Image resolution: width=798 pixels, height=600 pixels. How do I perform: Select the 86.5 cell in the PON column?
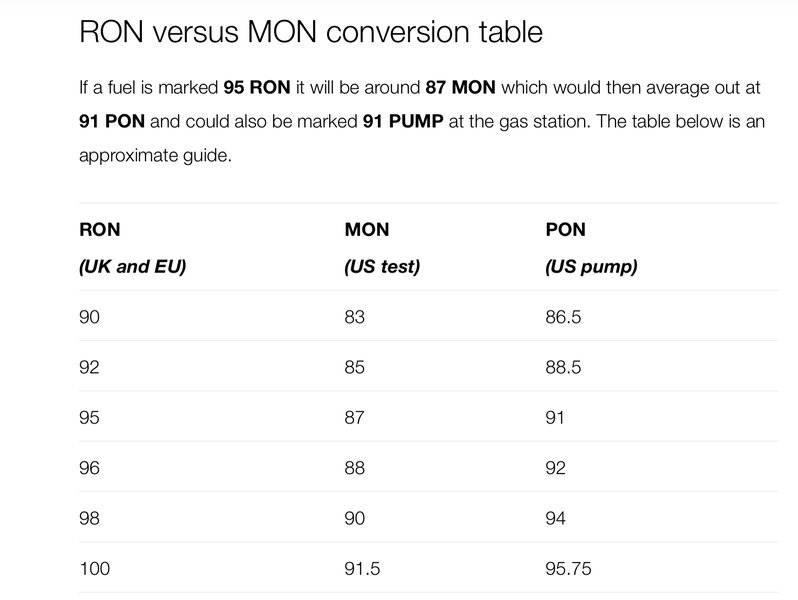pos(563,317)
